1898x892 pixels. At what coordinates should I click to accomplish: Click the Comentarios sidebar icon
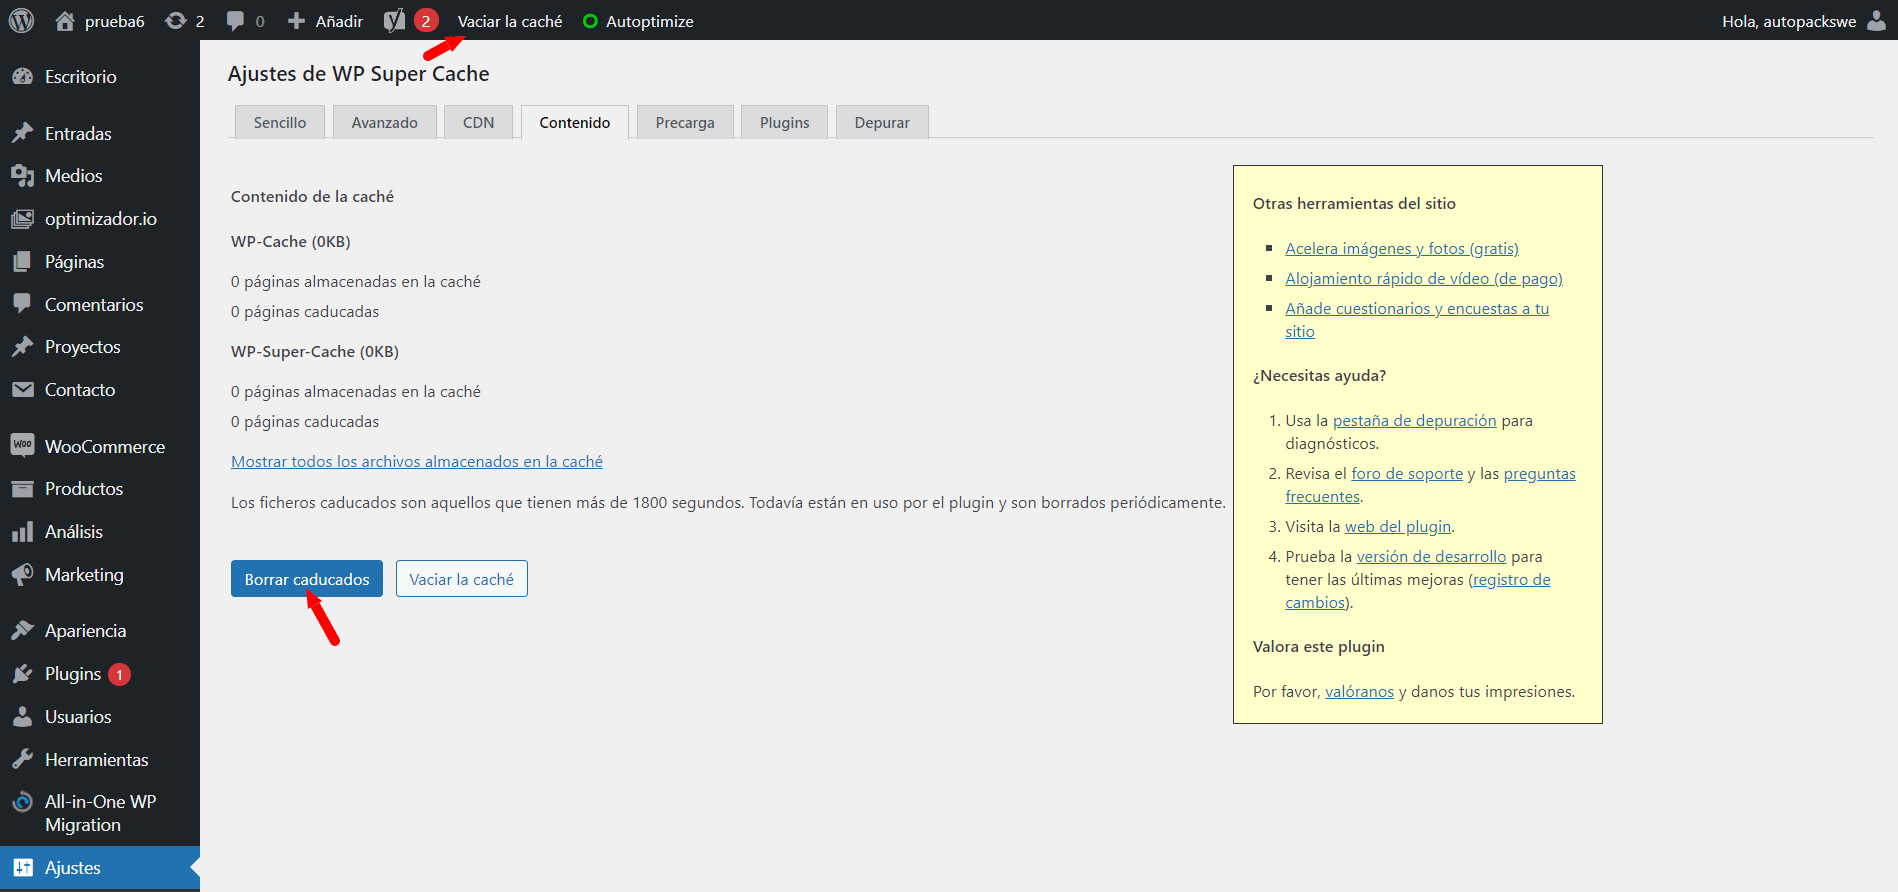click(x=23, y=304)
